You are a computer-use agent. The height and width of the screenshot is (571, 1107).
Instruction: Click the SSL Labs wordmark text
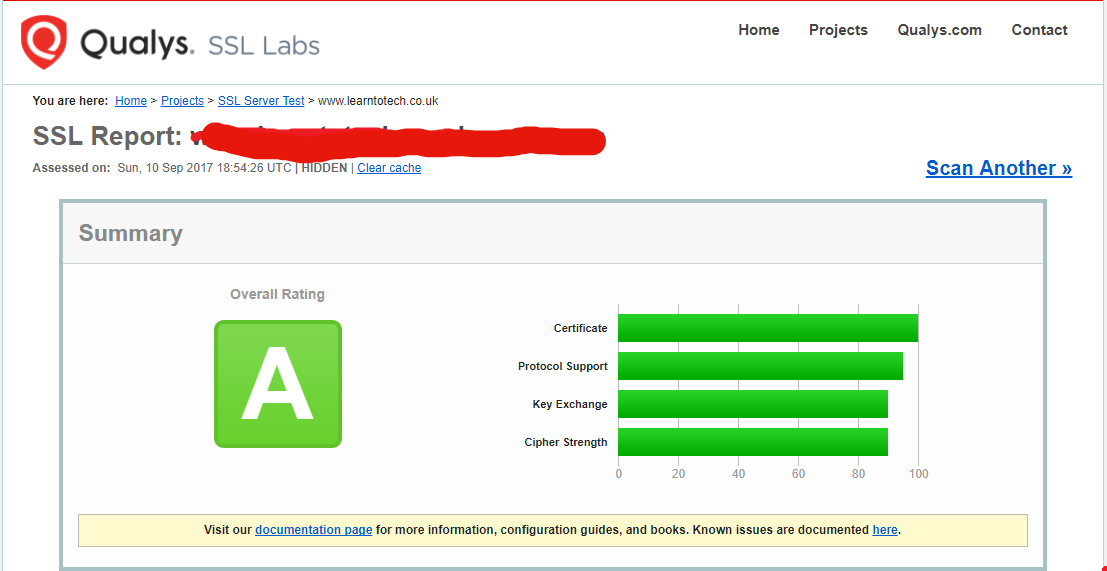click(x=264, y=46)
